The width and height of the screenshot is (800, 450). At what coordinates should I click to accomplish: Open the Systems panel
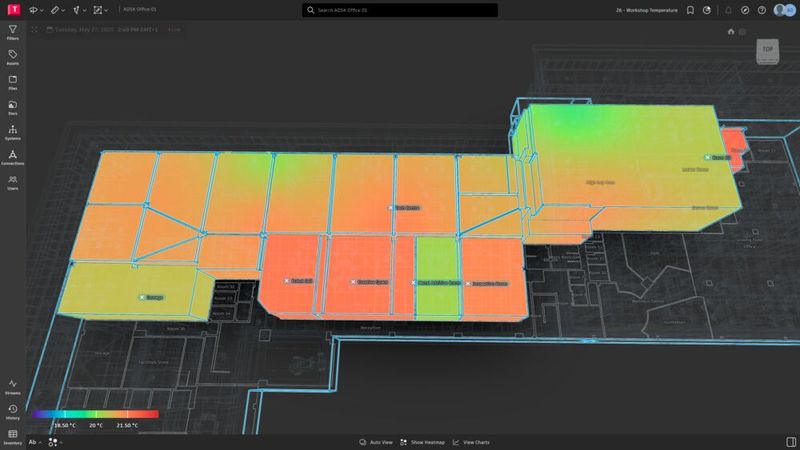click(x=13, y=132)
